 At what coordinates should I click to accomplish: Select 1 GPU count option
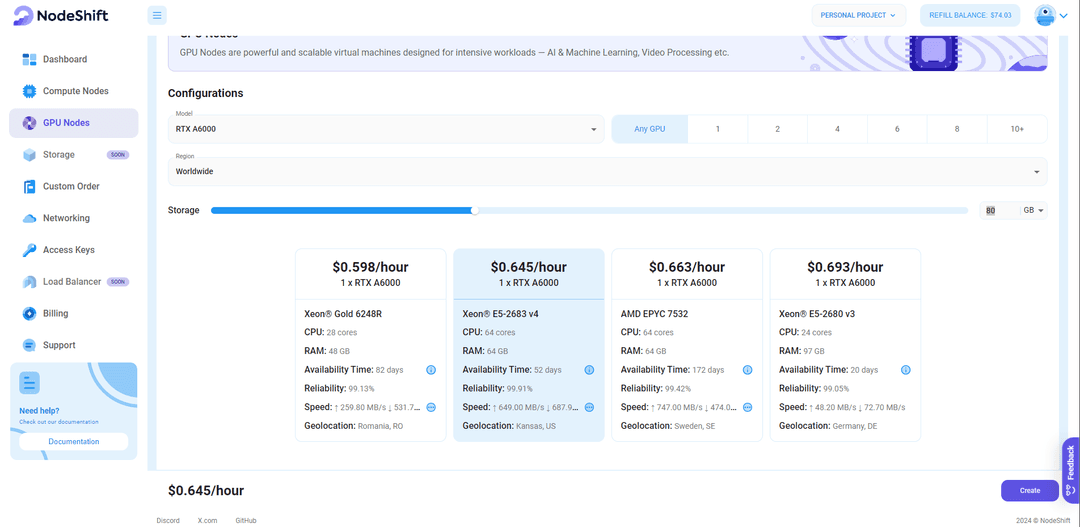pos(718,129)
